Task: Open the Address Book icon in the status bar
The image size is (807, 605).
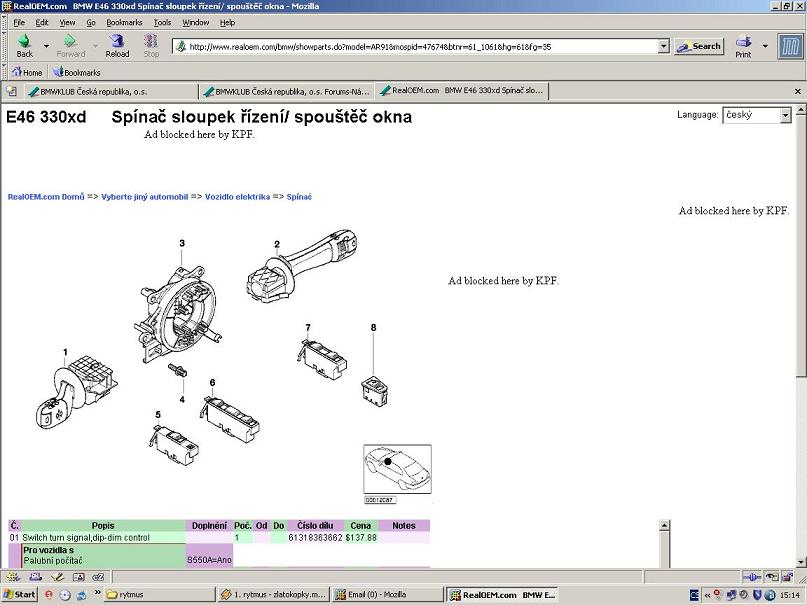Action: 78,577
